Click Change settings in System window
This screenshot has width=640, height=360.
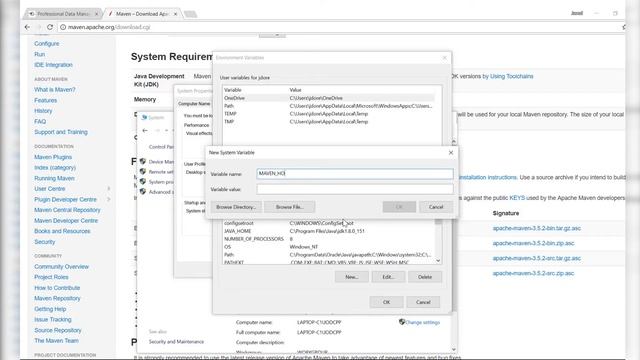(422, 322)
